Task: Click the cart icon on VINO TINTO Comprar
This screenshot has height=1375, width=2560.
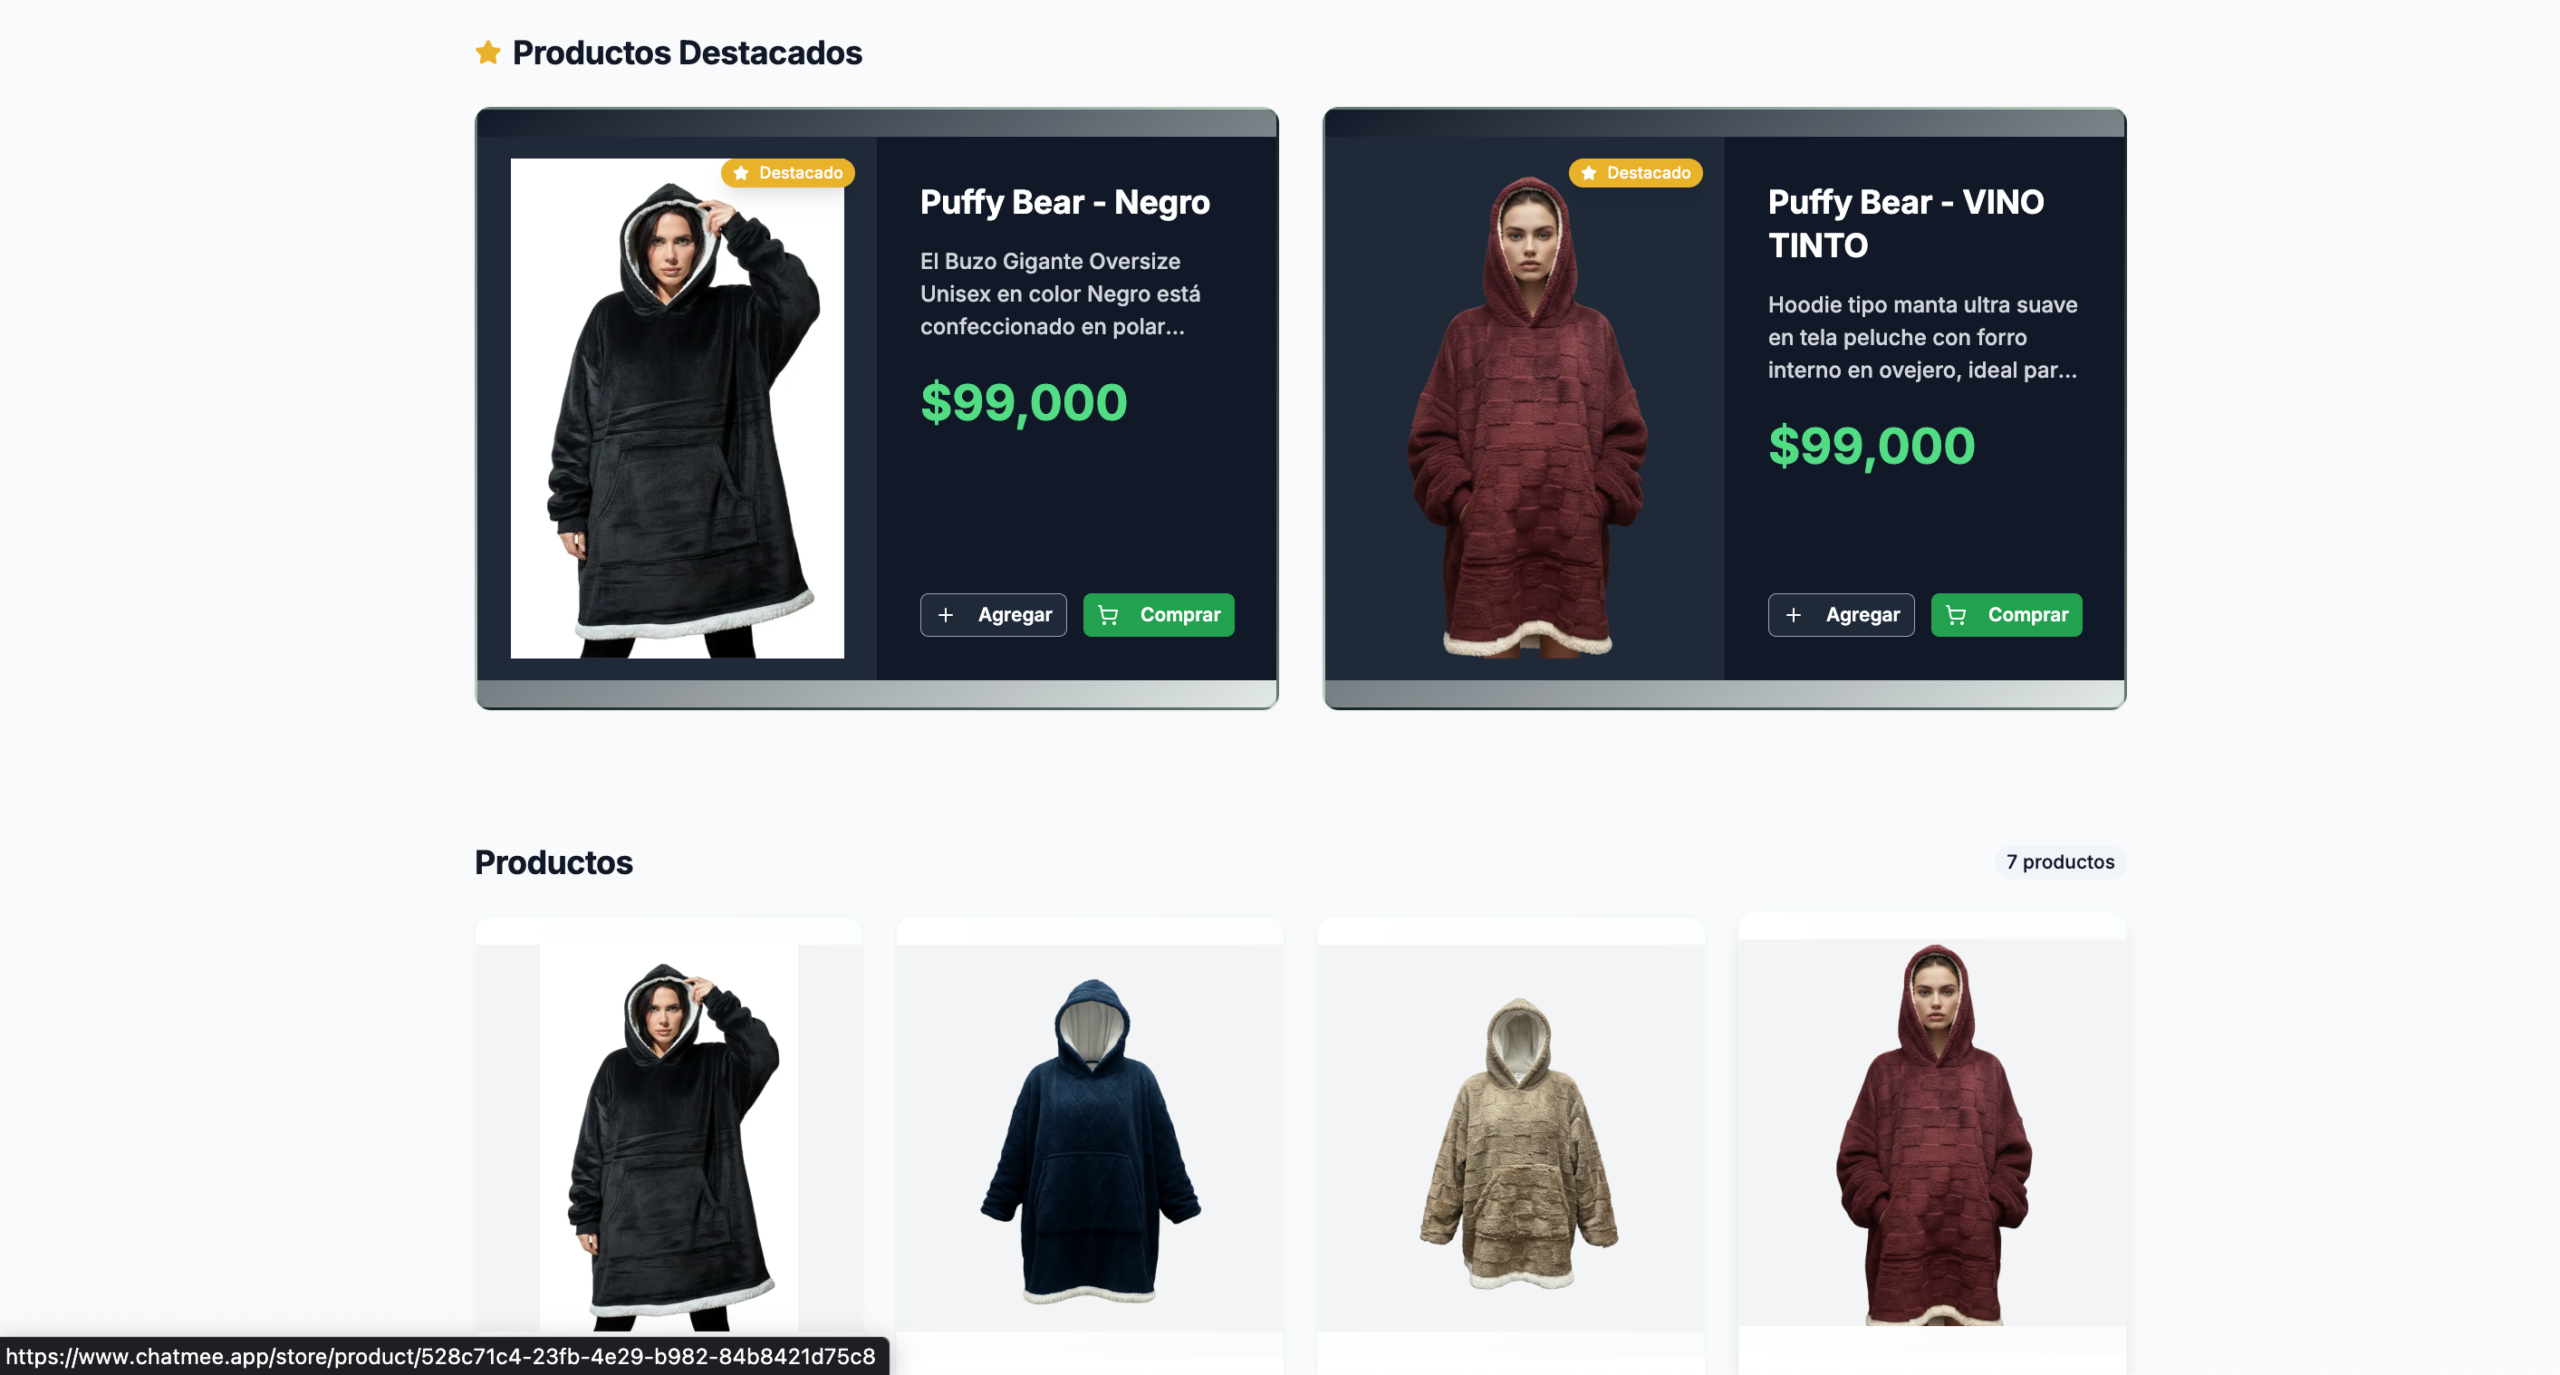Action: pyautogui.click(x=1956, y=615)
